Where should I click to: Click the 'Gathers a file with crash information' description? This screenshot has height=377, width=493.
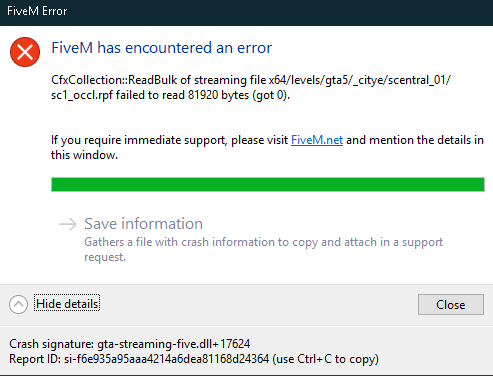[x=263, y=249]
